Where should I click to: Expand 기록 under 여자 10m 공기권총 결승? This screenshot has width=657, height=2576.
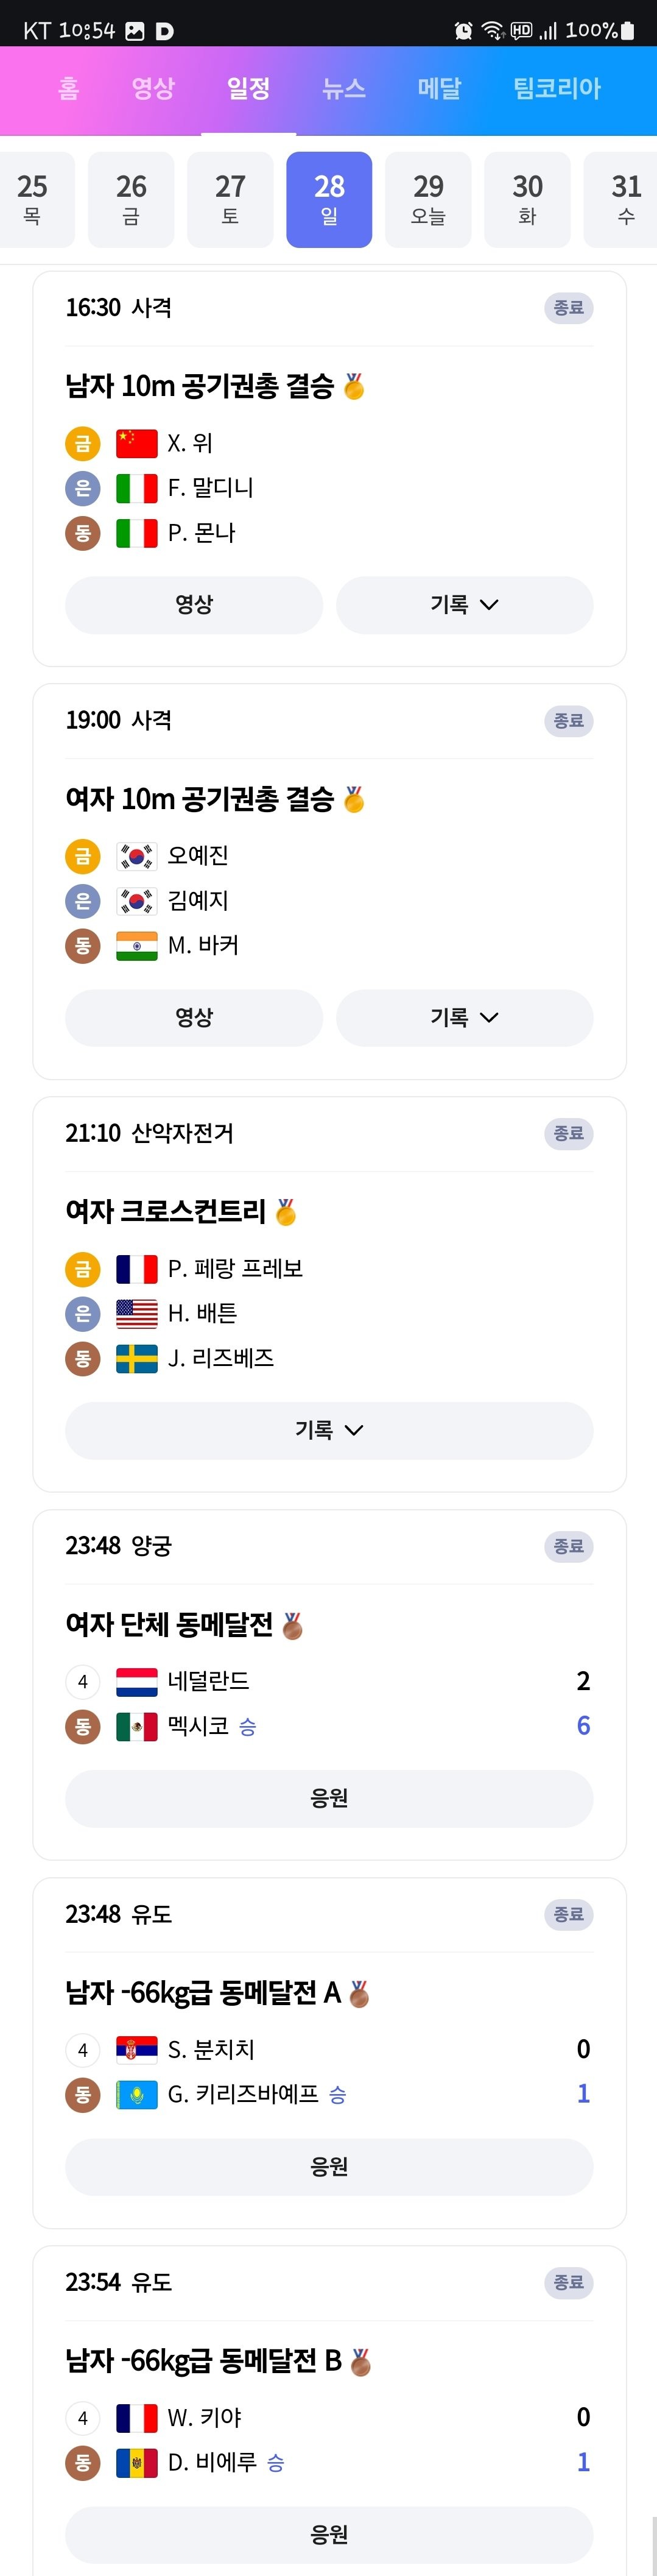(x=464, y=1018)
